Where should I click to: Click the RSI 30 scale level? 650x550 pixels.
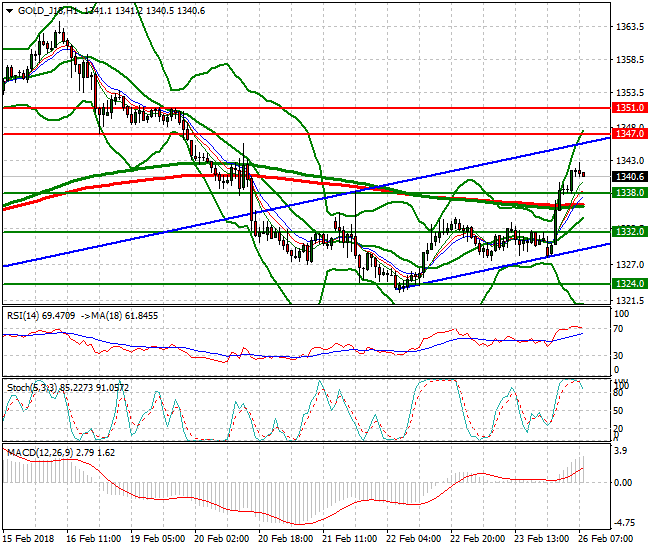(x=618, y=355)
